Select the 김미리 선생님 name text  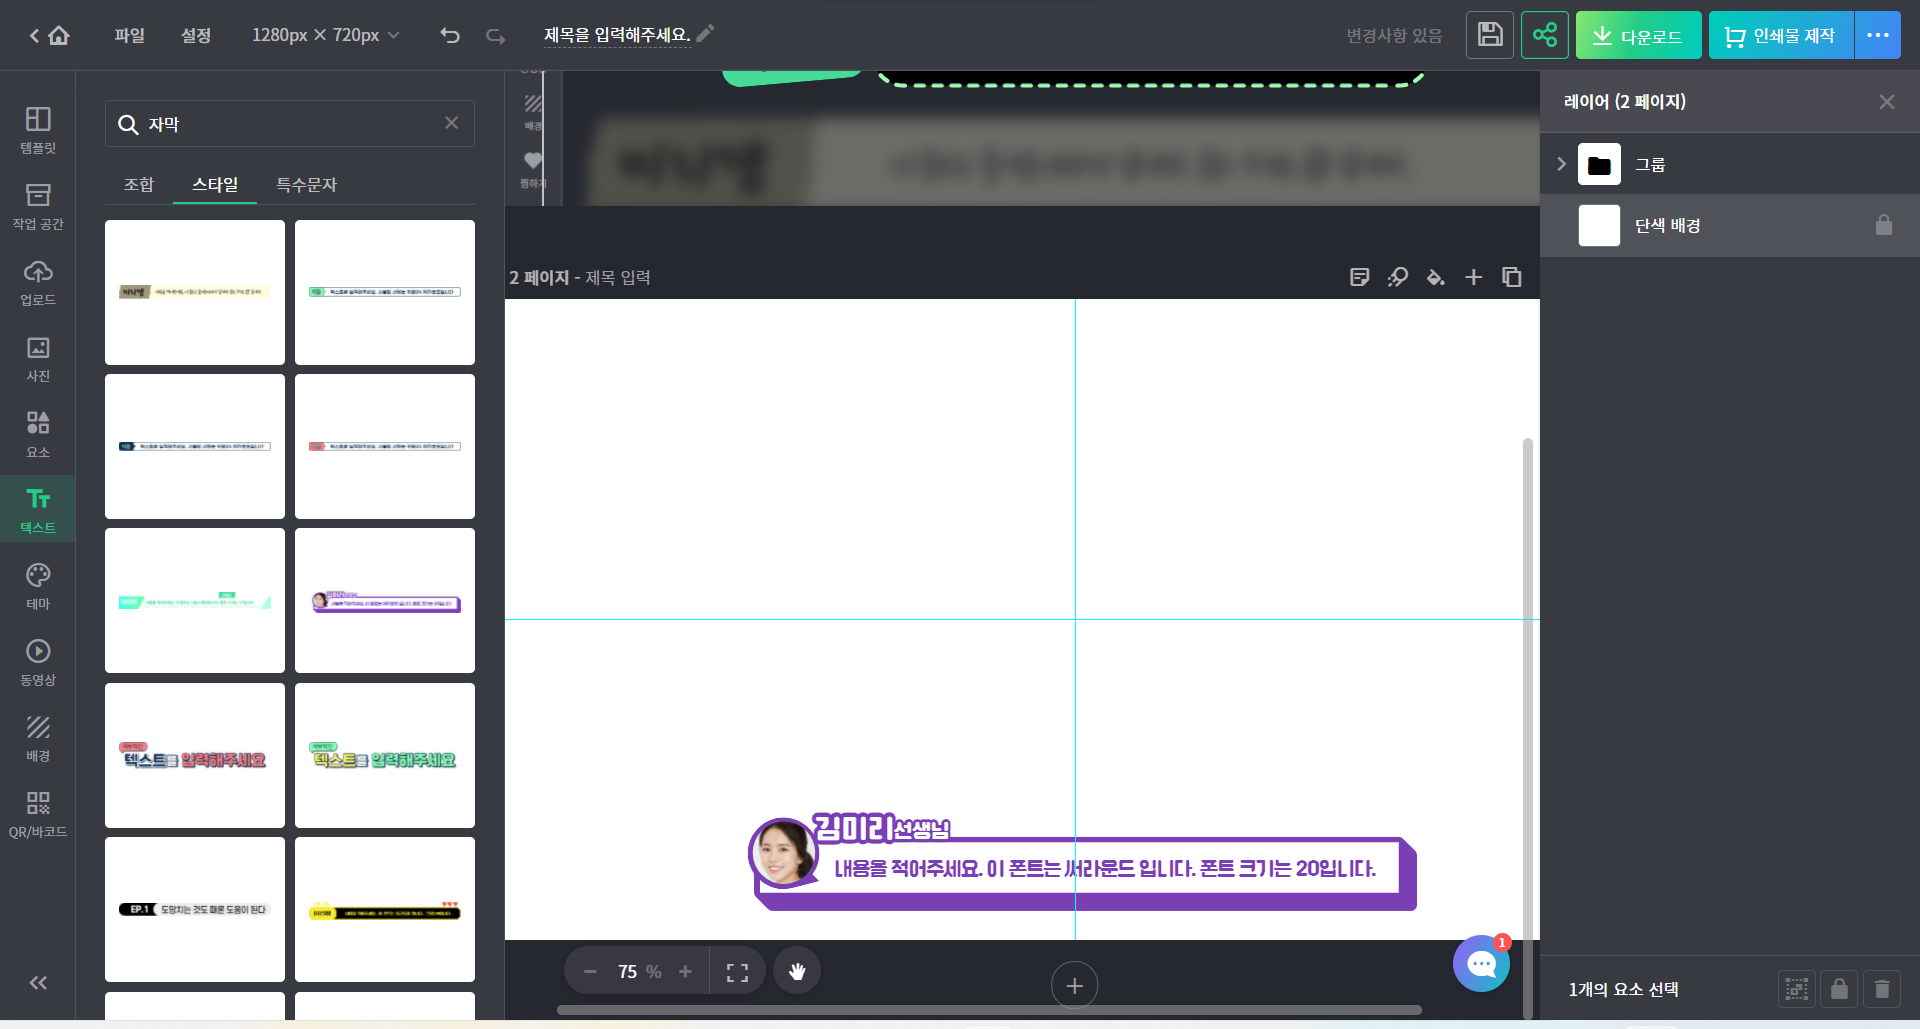(x=881, y=828)
